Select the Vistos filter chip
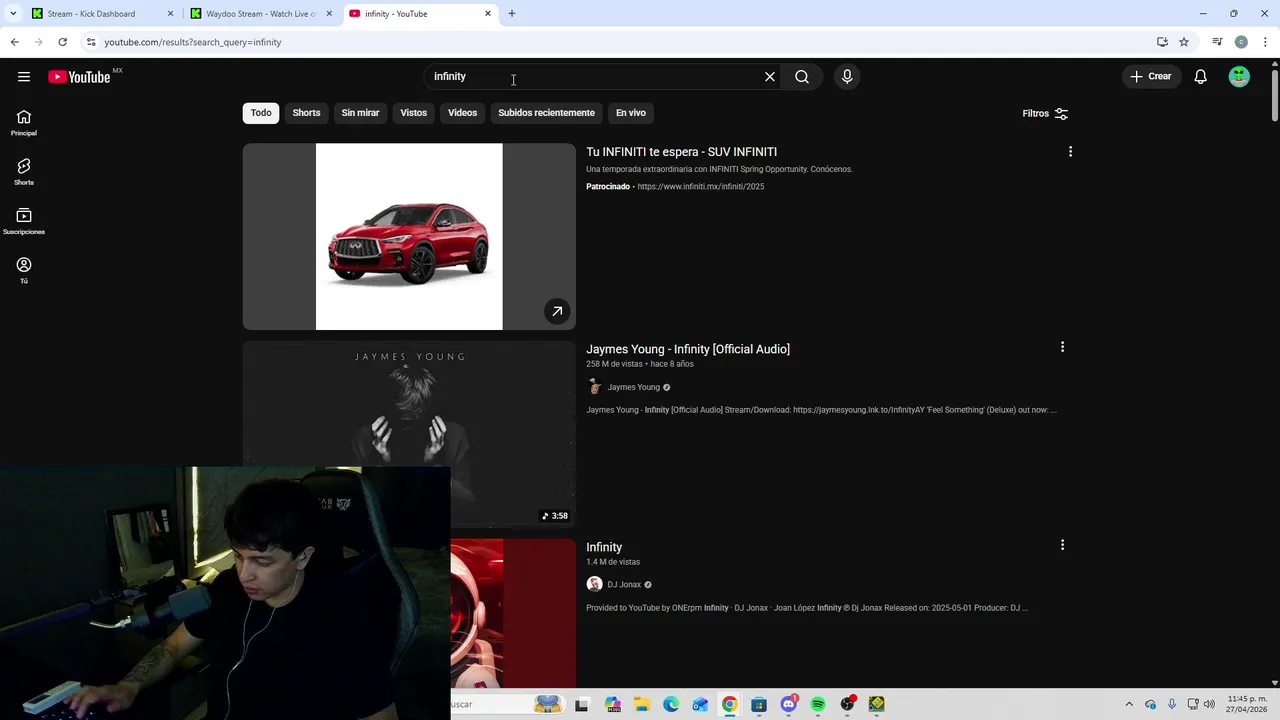The image size is (1280, 720). point(414,113)
